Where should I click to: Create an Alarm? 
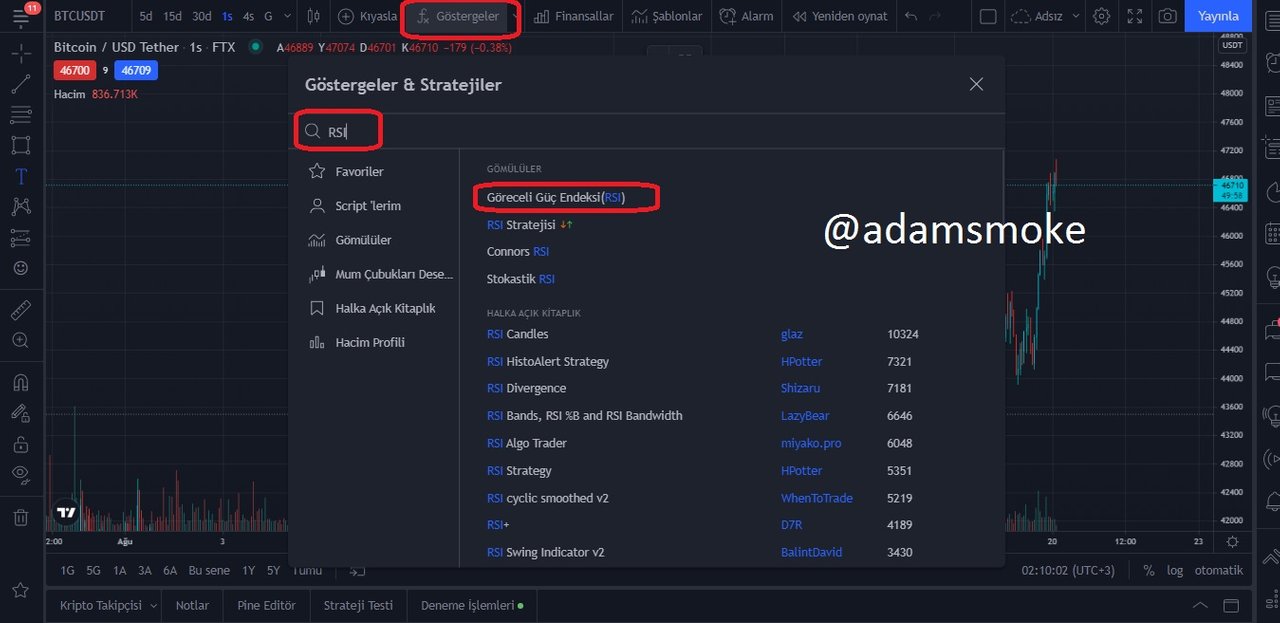pos(746,16)
